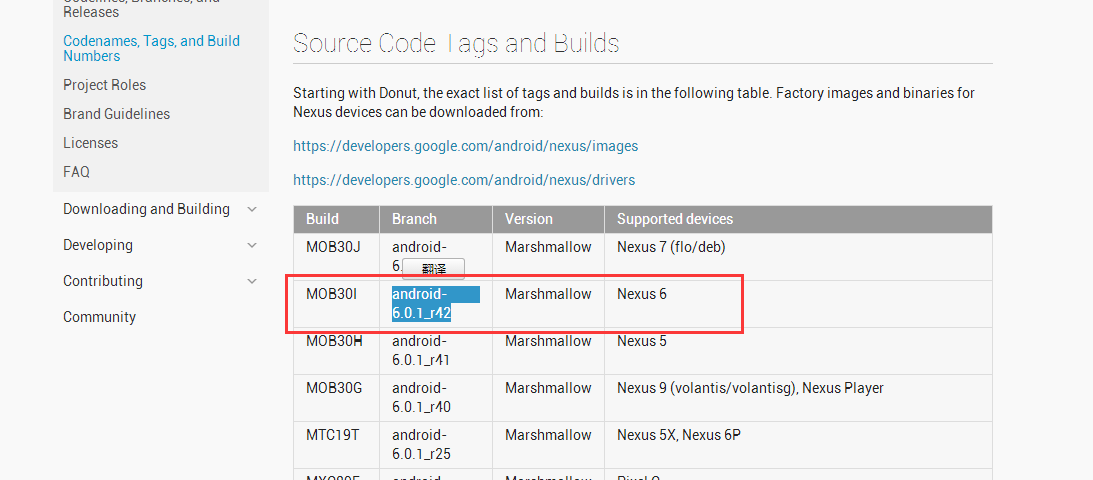Viewport: 1093px width, 480px height.
Task: Expand the Downloading and Building chevron
Action: pyautogui.click(x=252, y=209)
